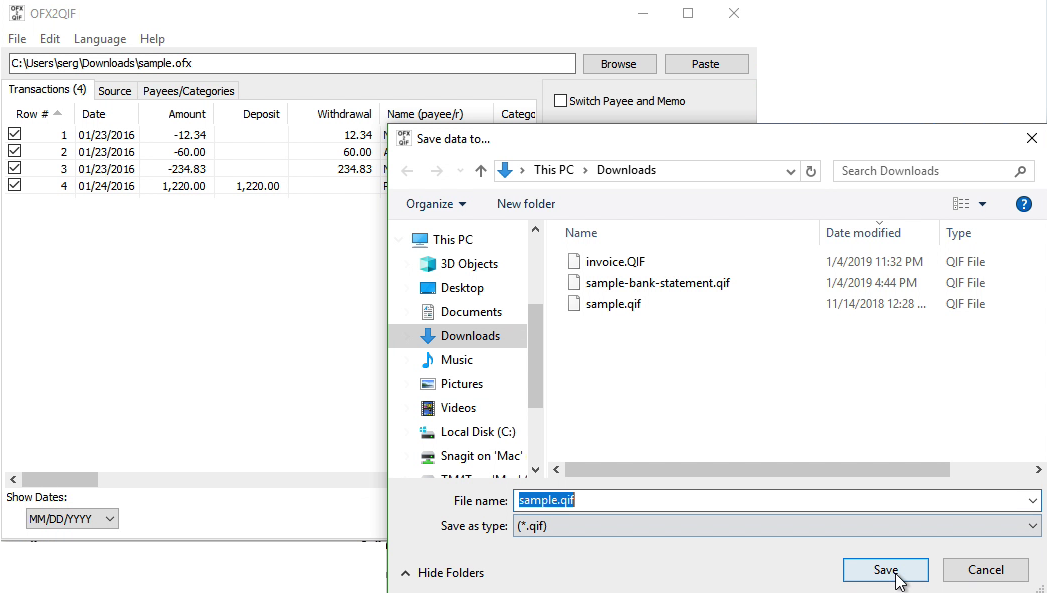The width and height of the screenshot is (1047, 593).
Task: Open the Language menu
Action: [100, 39]
